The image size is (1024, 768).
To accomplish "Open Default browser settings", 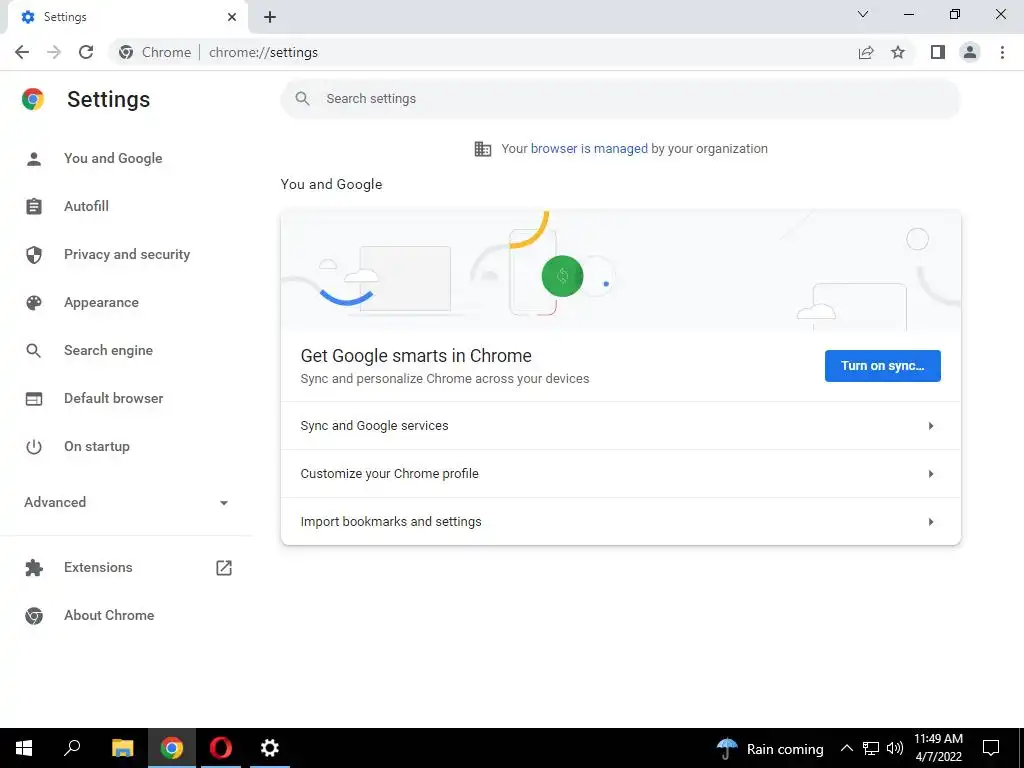I will pos(114,398).
